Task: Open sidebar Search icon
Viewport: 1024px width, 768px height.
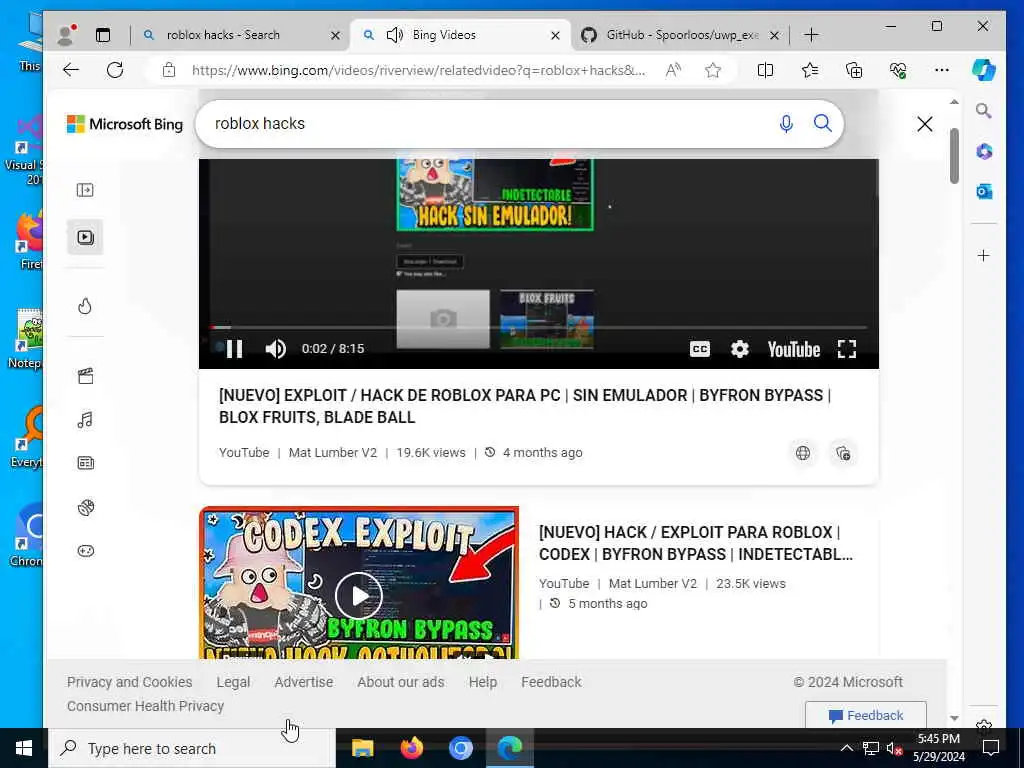Action: coord(984,110)
